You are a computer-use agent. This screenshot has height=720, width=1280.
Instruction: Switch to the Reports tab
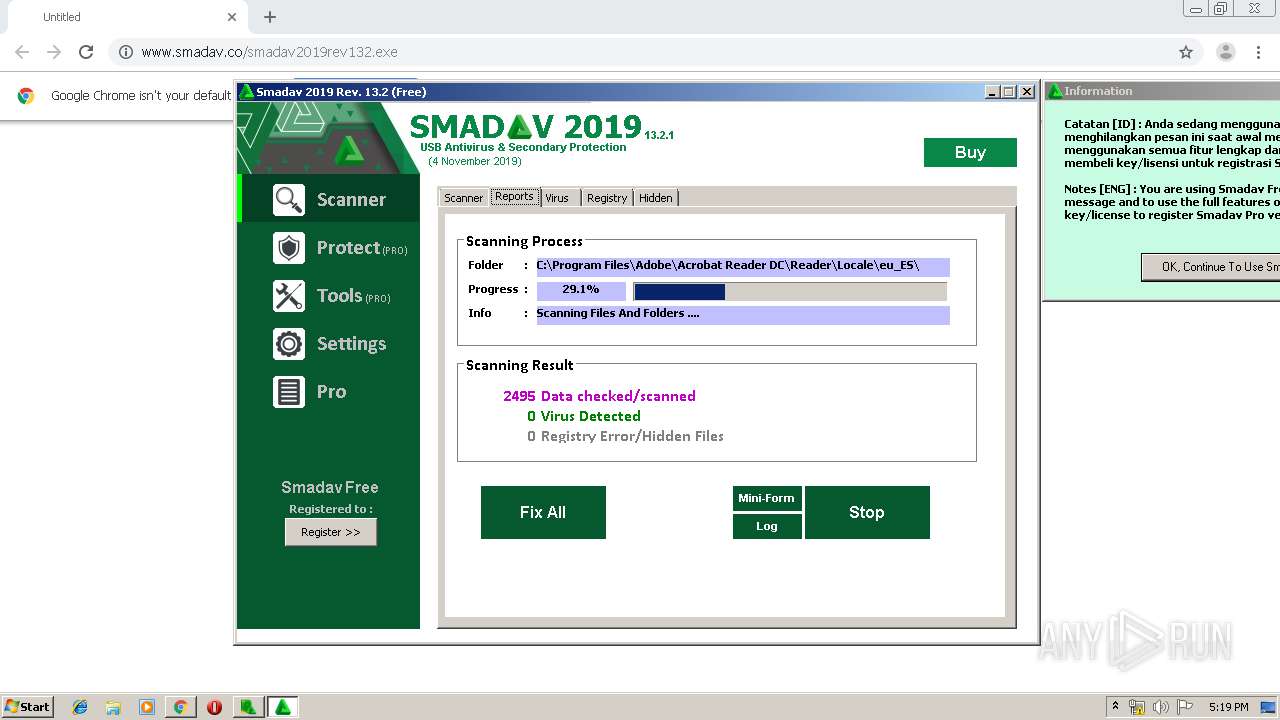point(514,197)
